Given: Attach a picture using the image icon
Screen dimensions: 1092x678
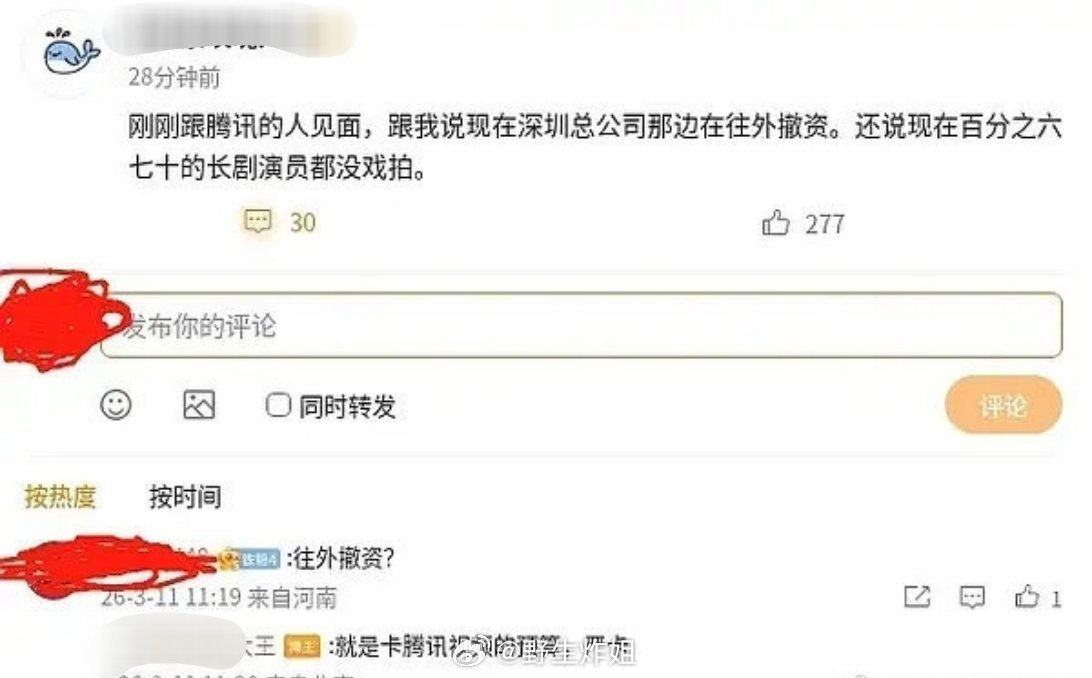Looking at the screenshot, I should point(199,404).
